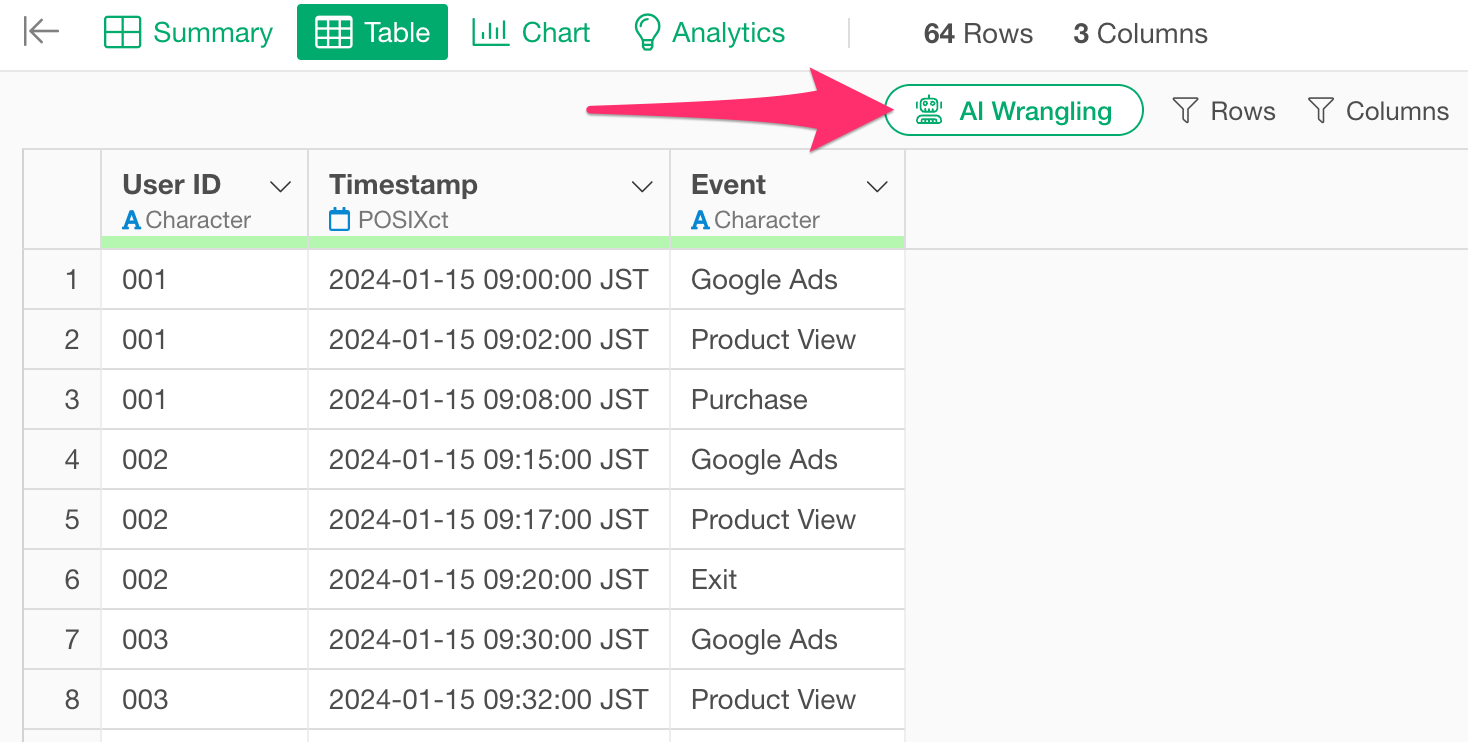Open the Summary view tab
This screenshot has width=1468, height=742.
point(188,33)
